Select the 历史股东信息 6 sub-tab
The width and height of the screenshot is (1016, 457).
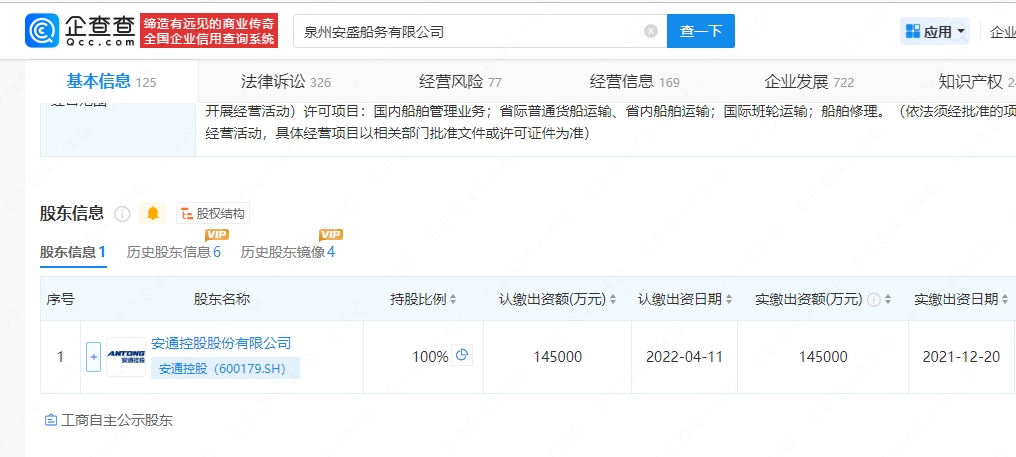point(174,252)
